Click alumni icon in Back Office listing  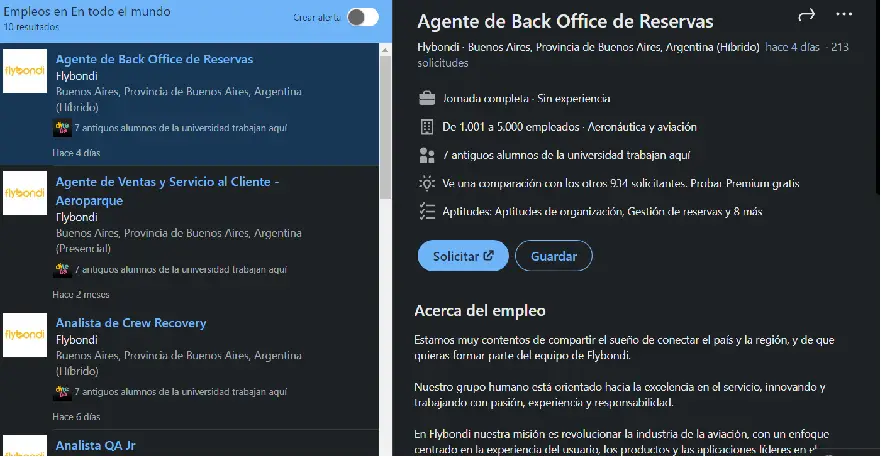(x=62, y=128)
